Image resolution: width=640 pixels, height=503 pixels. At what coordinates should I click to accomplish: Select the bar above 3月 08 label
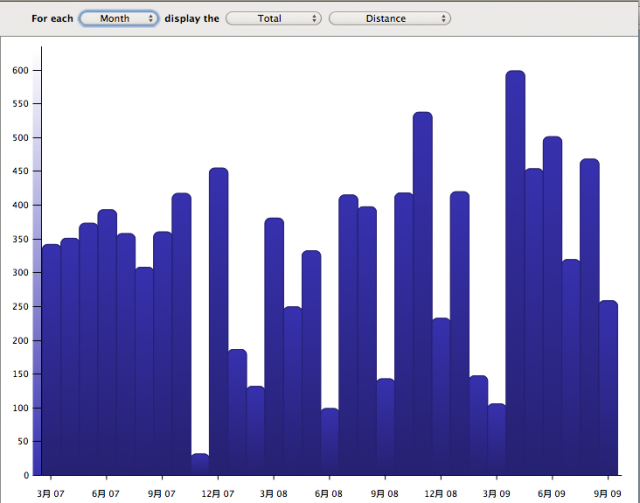(x=274, y=346)
